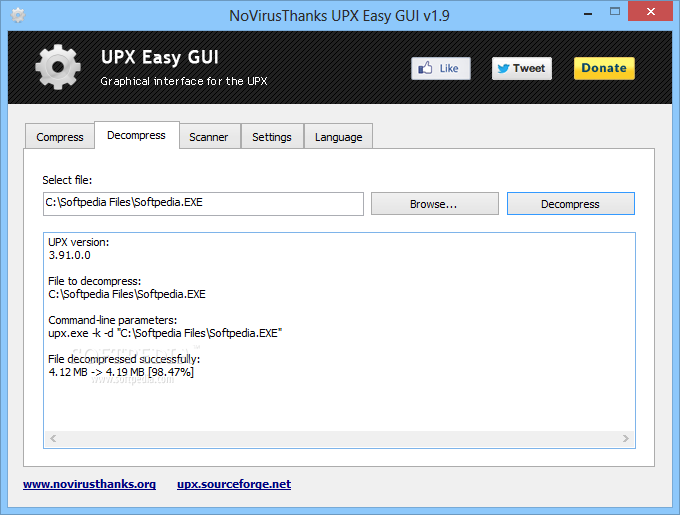Click the Browse... button

point(435,204)
